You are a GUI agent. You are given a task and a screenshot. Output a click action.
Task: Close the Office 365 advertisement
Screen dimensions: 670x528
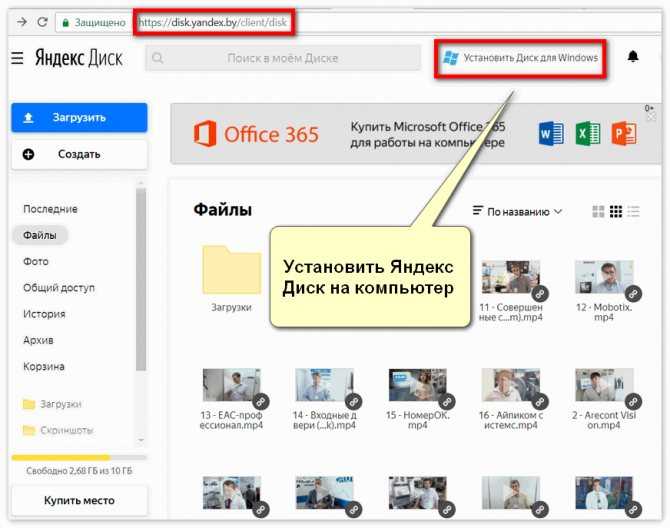point(651,117)
